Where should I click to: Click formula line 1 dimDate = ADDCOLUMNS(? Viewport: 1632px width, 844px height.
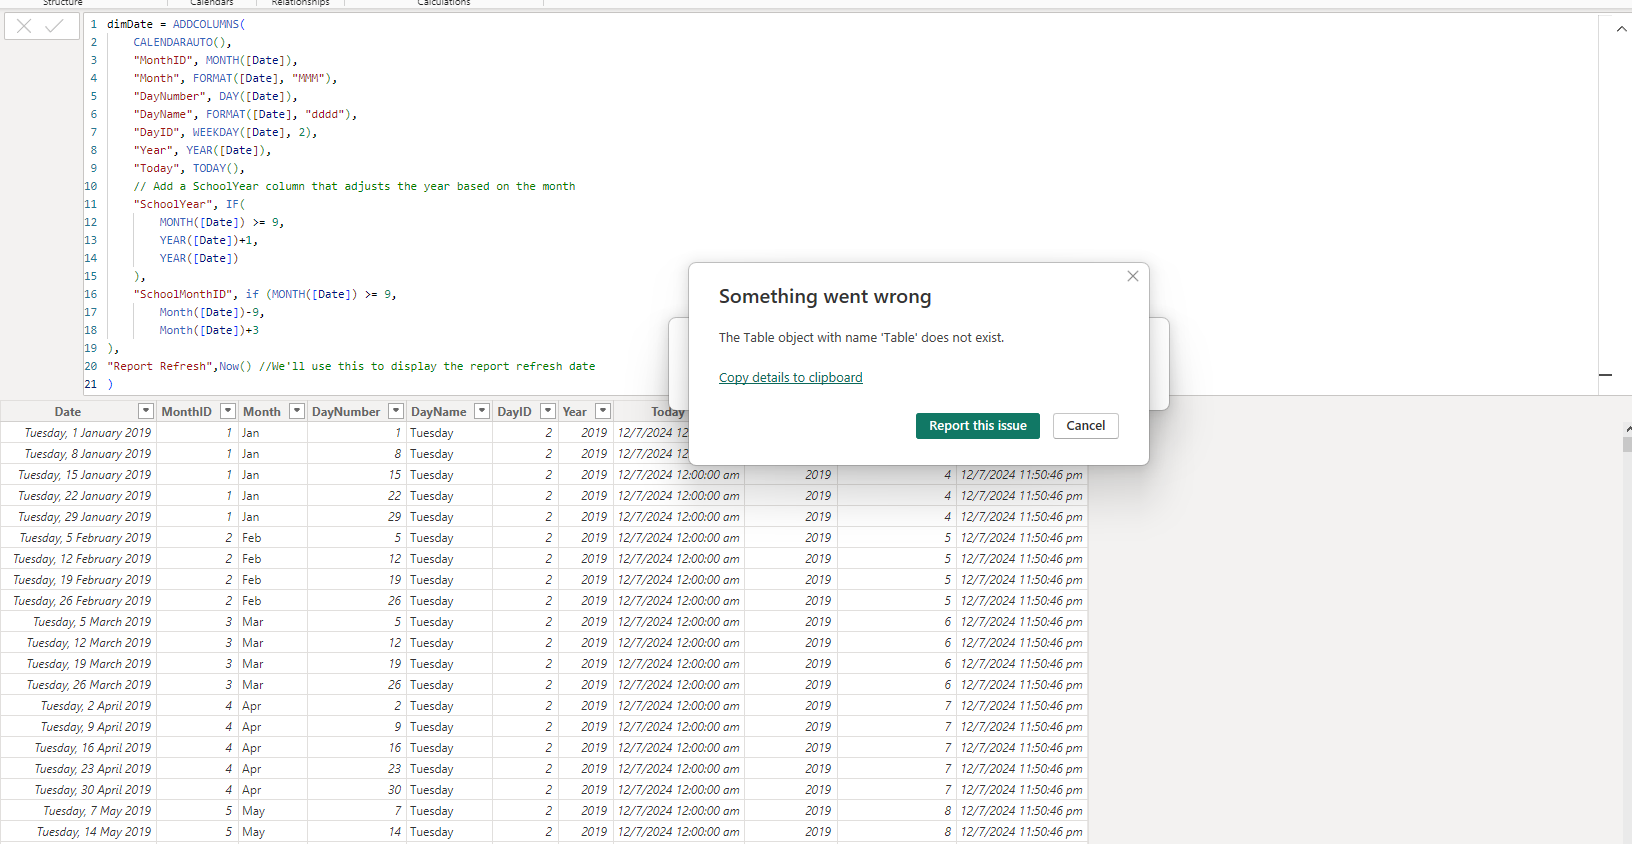point(176,24)
